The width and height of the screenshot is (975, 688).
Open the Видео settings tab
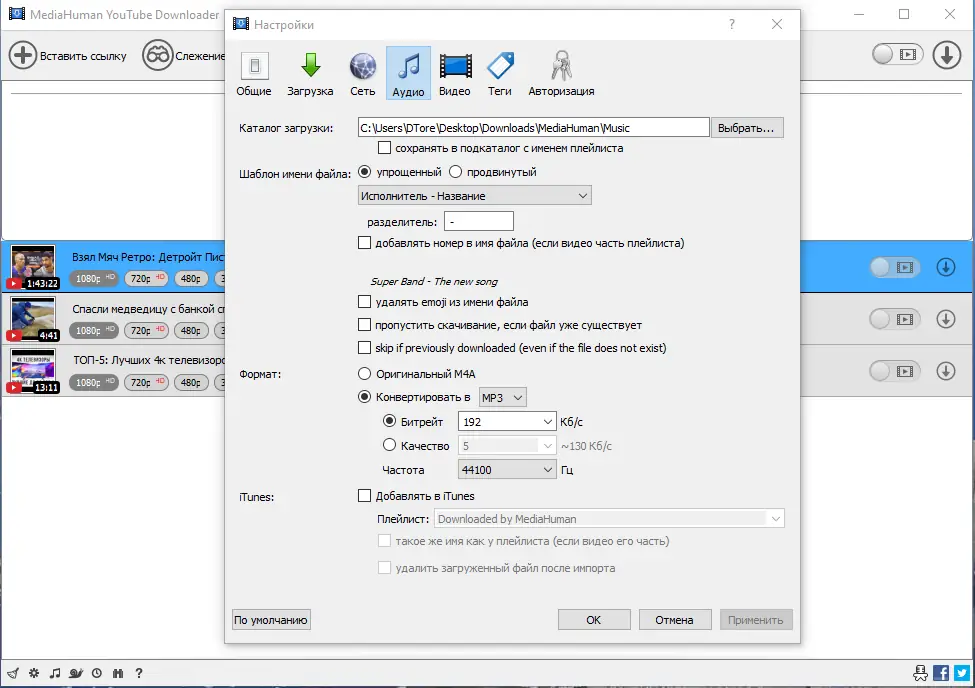tap(455, 74)
